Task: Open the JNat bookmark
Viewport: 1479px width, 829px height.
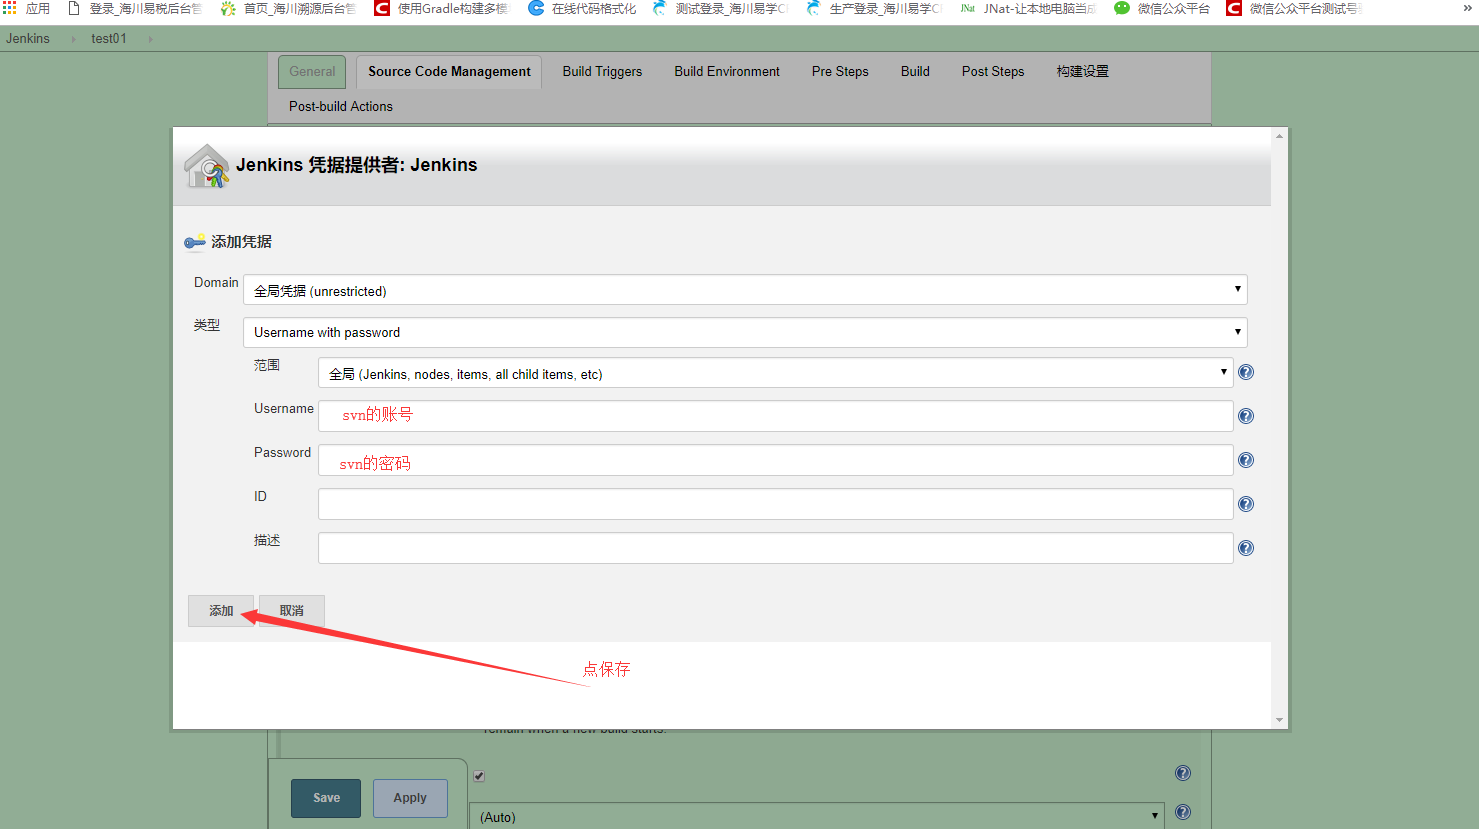Action: tap(1028, 8)
